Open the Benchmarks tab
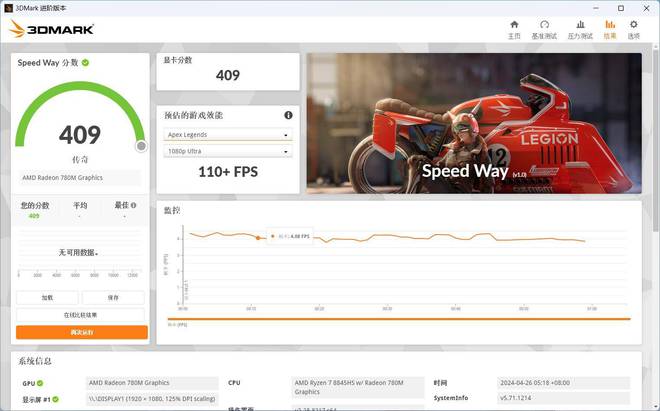 tap(544, 30)
